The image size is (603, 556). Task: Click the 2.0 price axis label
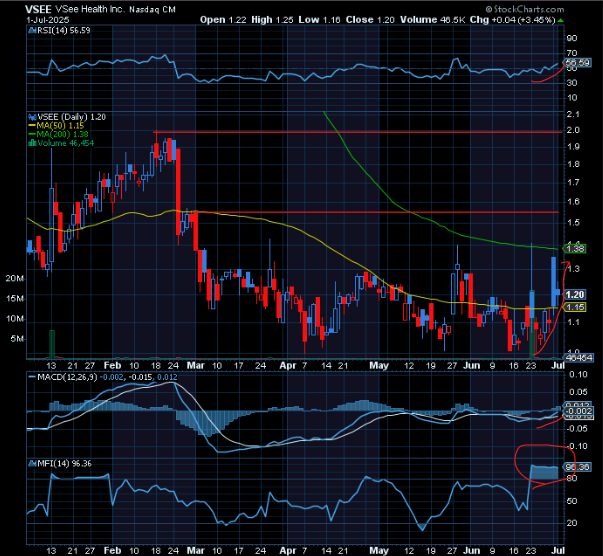[573, 130]
